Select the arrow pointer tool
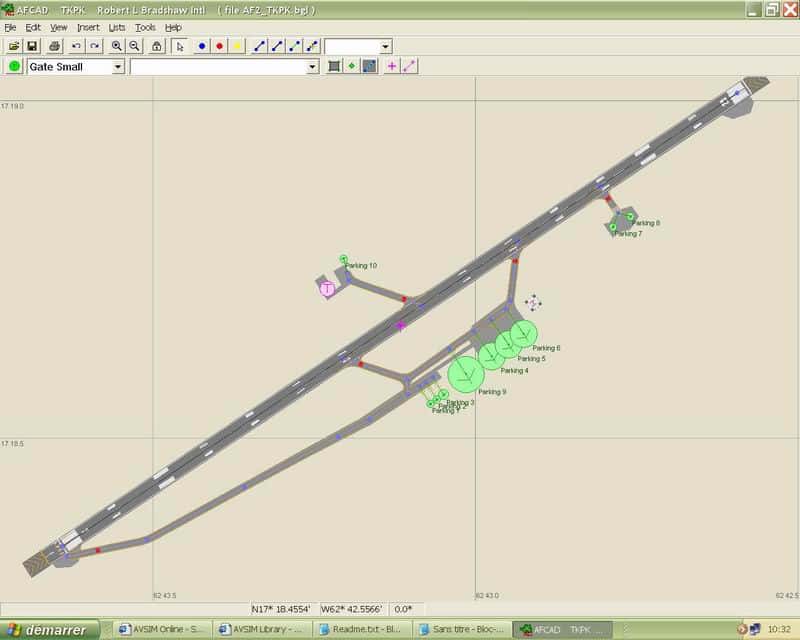 click(180, 46)
